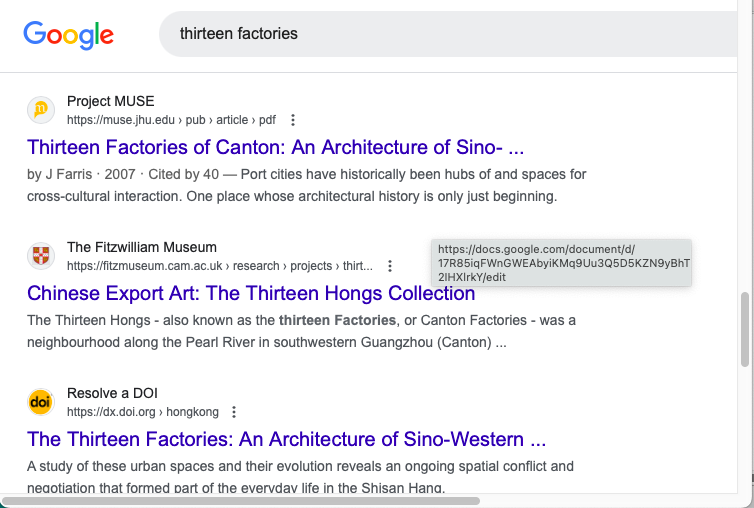Click the fitzmuseum.cam.ac.uk breadcrumb URL
754x508 pixels.
(218, 266)
